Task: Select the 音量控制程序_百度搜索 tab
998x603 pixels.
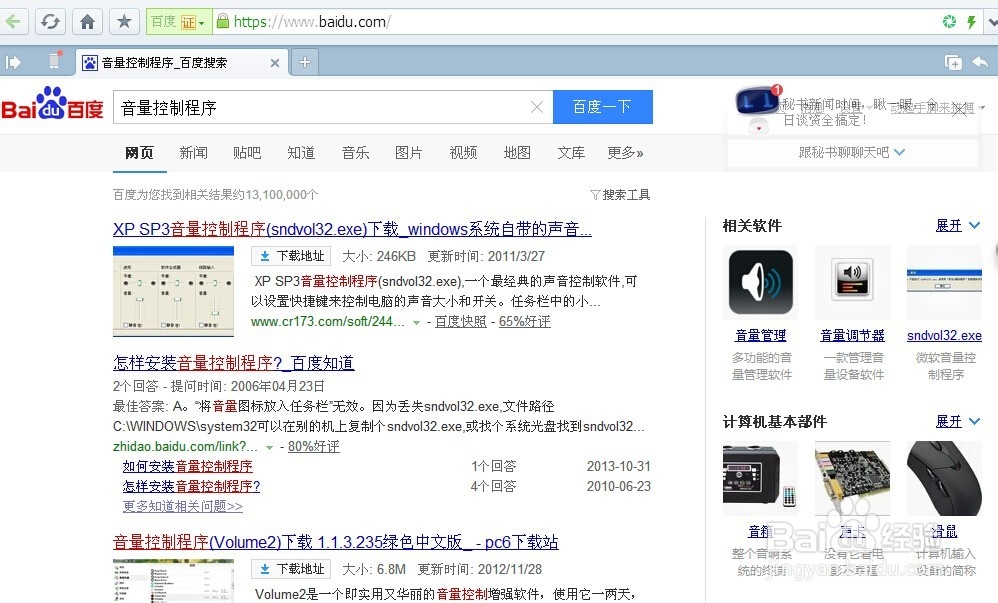Action: pyautogui.click(x=181, y=62)
